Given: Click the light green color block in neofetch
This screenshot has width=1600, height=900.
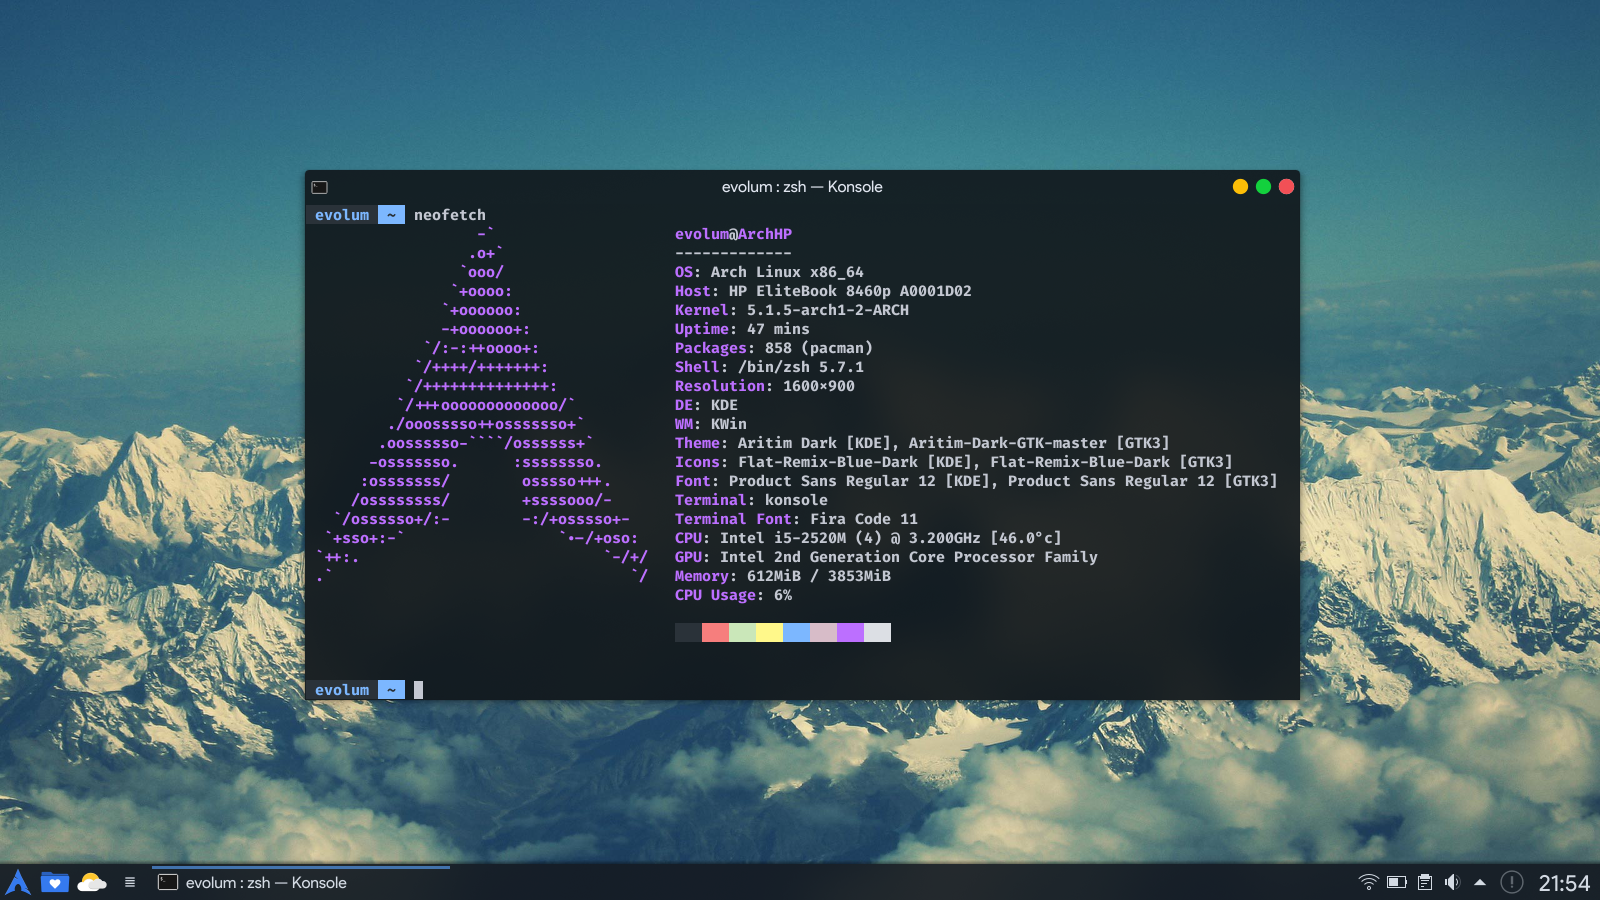Looking at the screenshot, I should pyautogui.click(x=742, y=632).
